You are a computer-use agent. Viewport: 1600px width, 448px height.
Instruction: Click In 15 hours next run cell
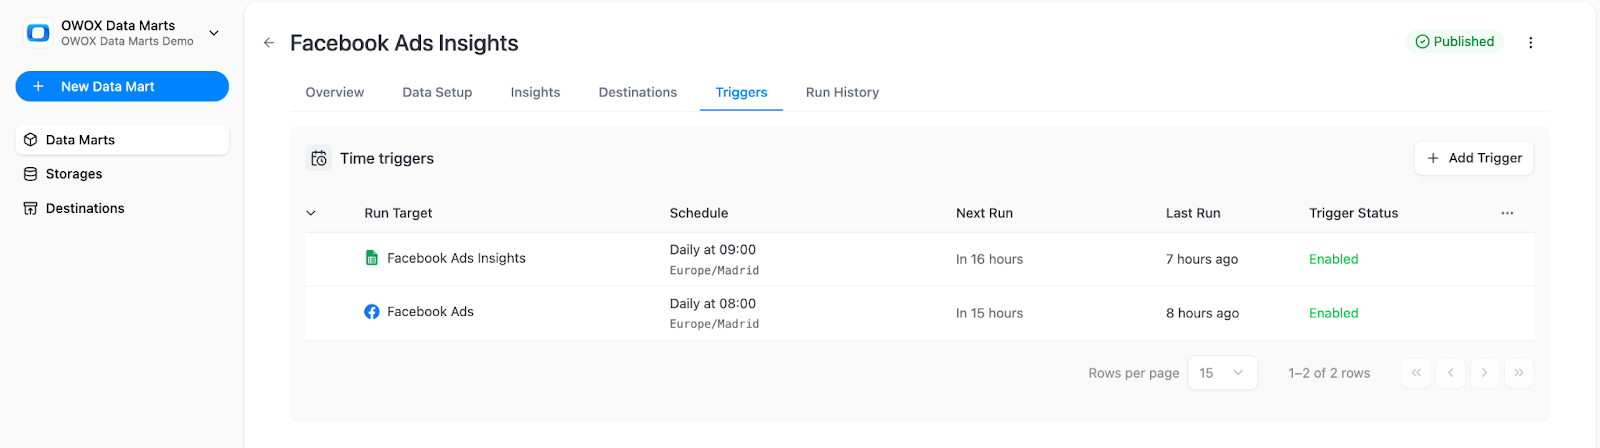[x=989, y=313]
